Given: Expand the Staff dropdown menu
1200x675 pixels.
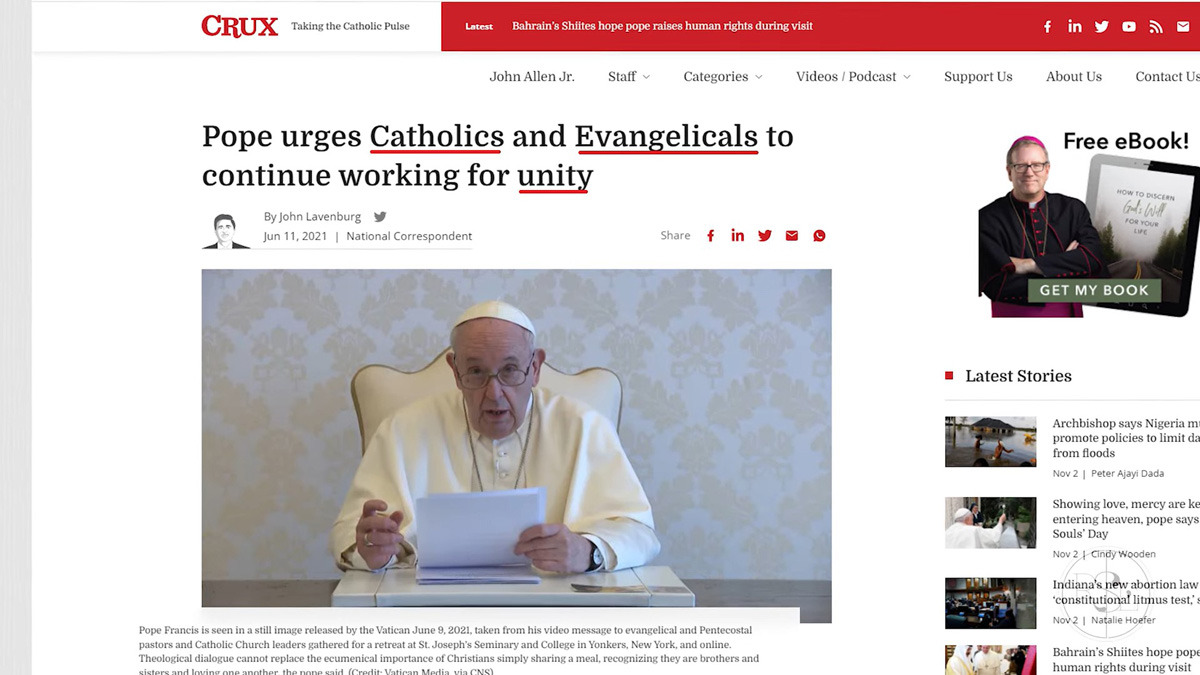Looking at the screenshot, I should click(x=629, y=76).
